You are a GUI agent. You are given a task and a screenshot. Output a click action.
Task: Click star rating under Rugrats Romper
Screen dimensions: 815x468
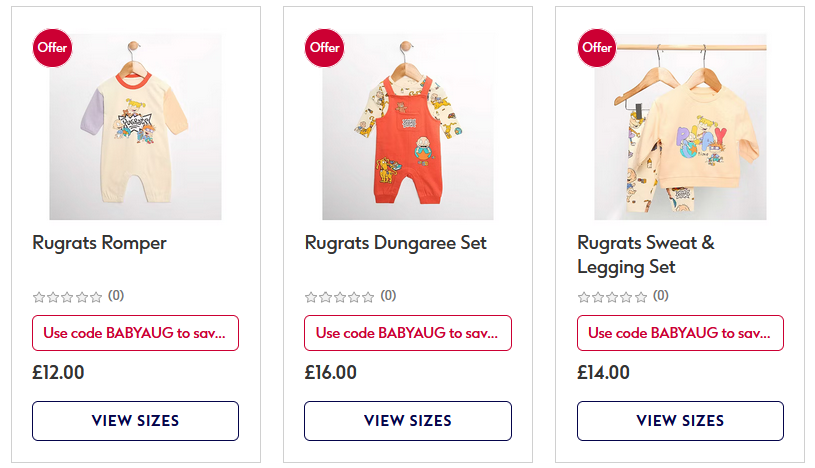68,296
